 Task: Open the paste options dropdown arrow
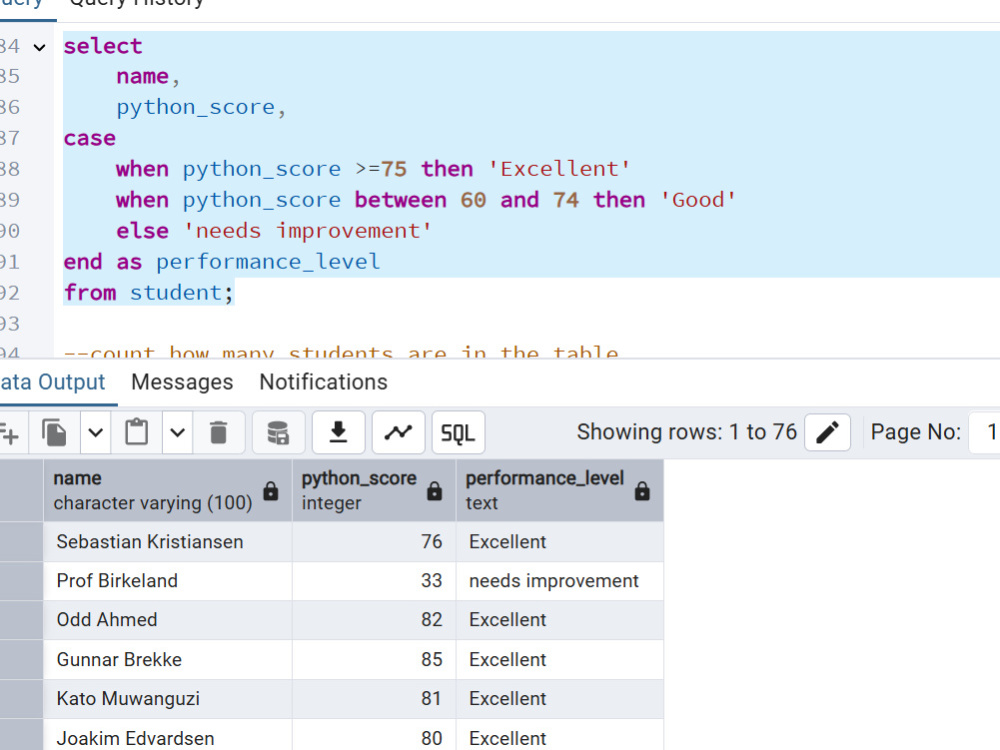178,433
